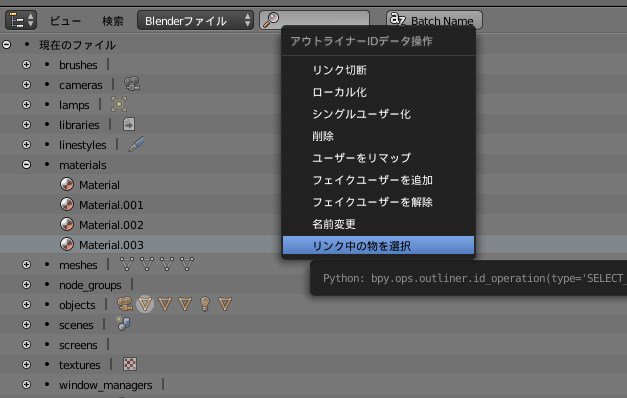The width and height of the screenshot is (627, 398).
Task: Click the highlighted mesh object icon in objects row
Action: 145,304
